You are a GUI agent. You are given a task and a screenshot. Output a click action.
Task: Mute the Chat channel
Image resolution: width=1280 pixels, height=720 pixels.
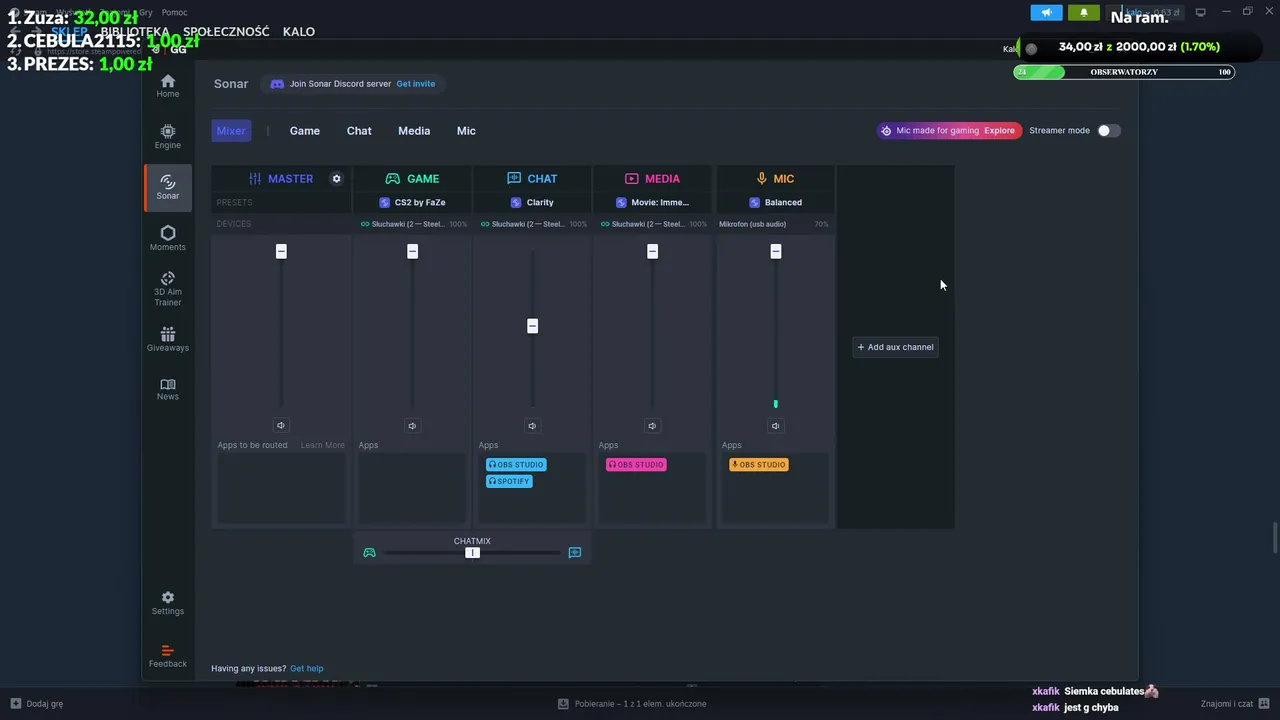(x=532, y=426)
